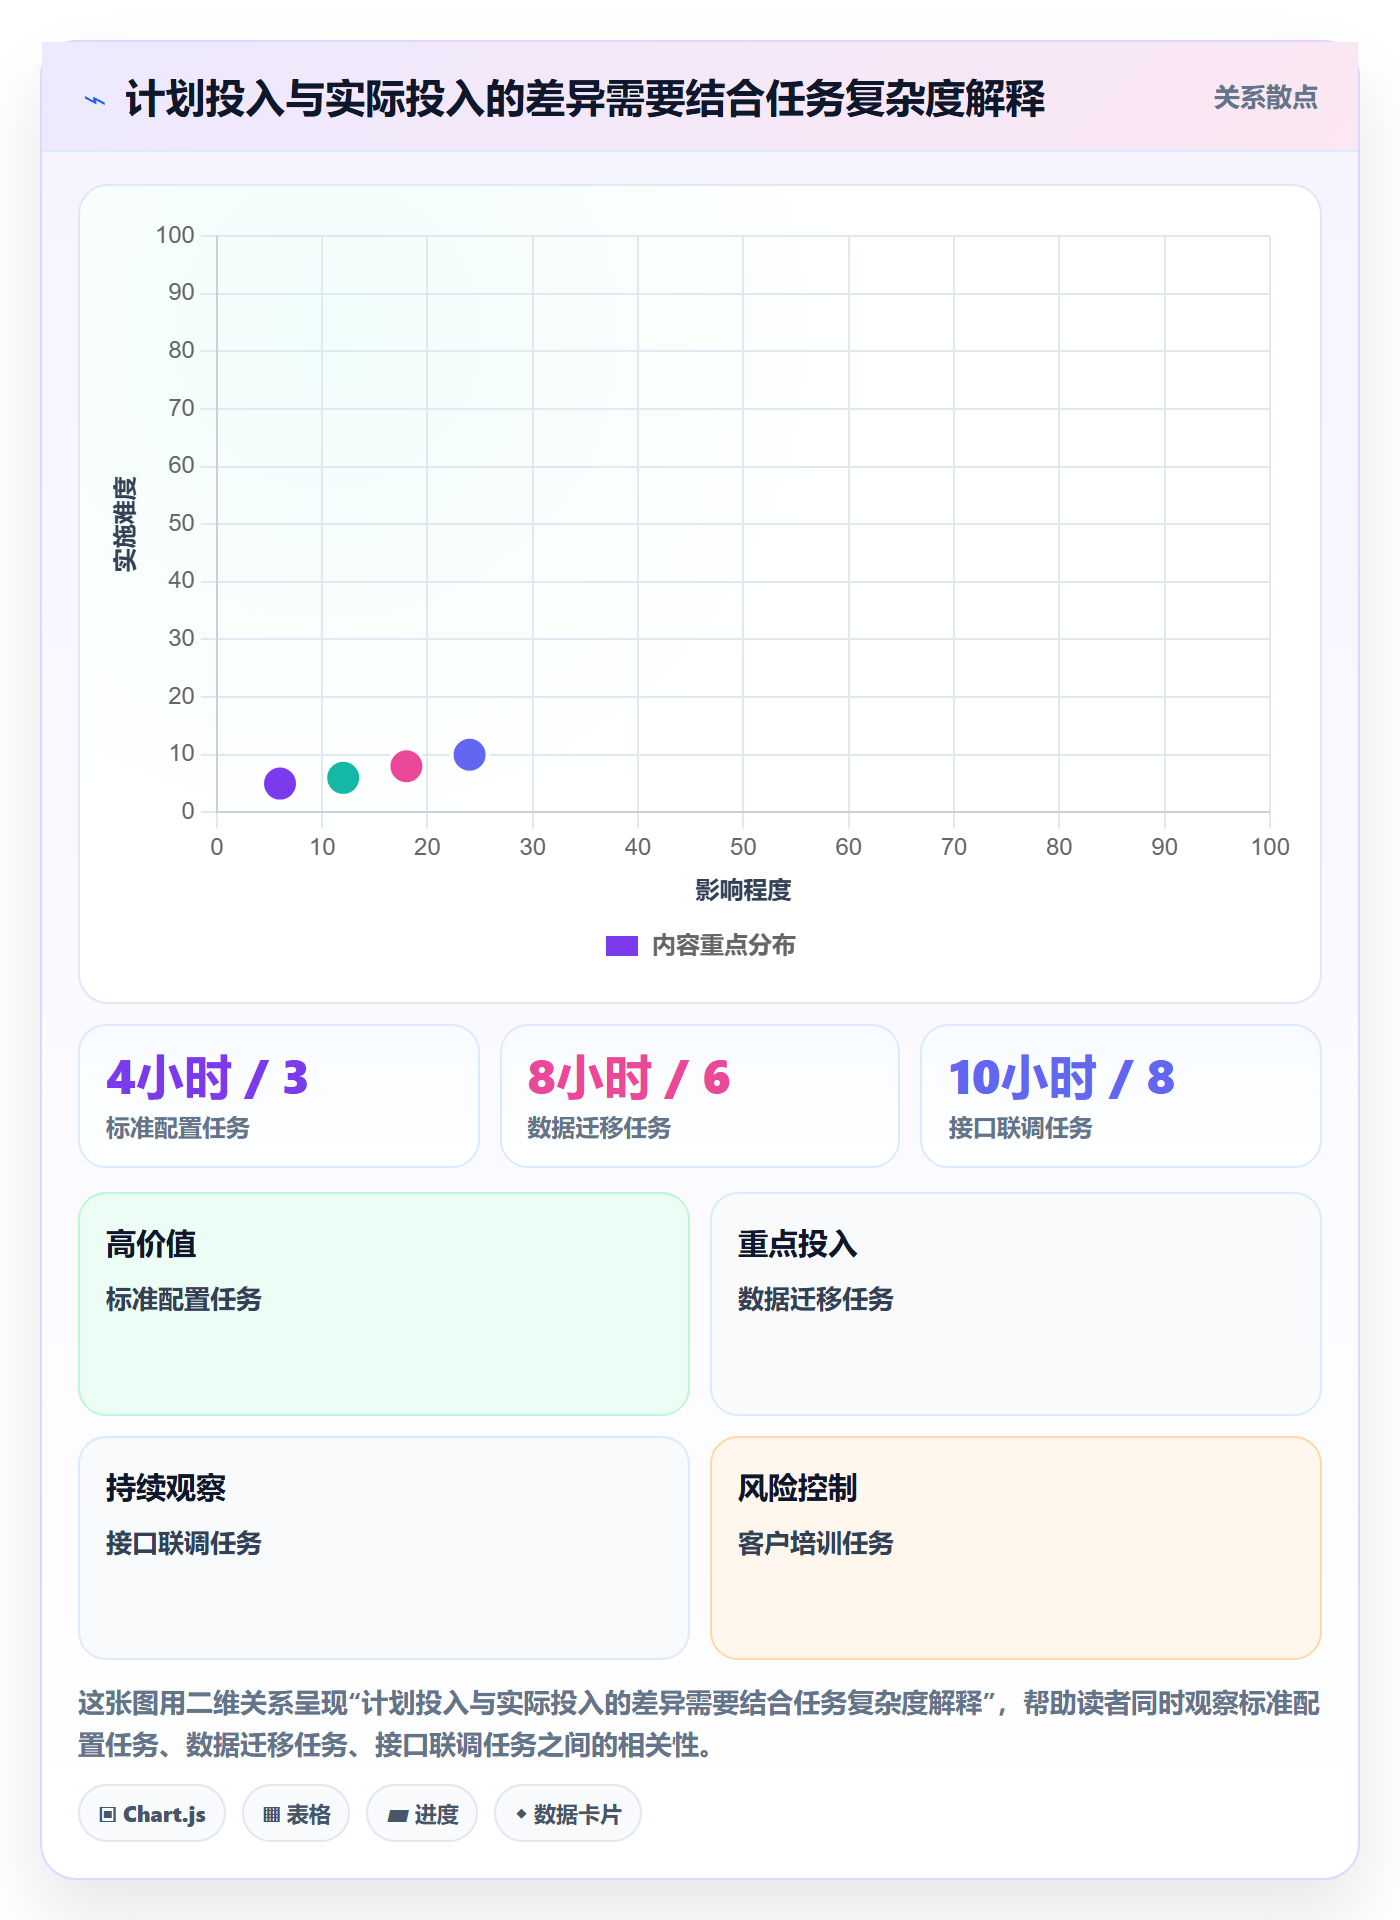Click the Chart.js tag chip
Screen dimensions: 1400x1920
click(x=152, y=1814)
